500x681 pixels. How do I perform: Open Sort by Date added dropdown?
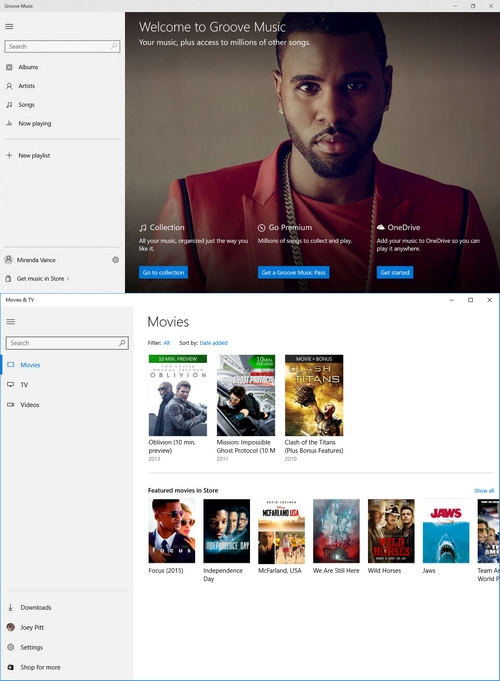click(213, 343)
